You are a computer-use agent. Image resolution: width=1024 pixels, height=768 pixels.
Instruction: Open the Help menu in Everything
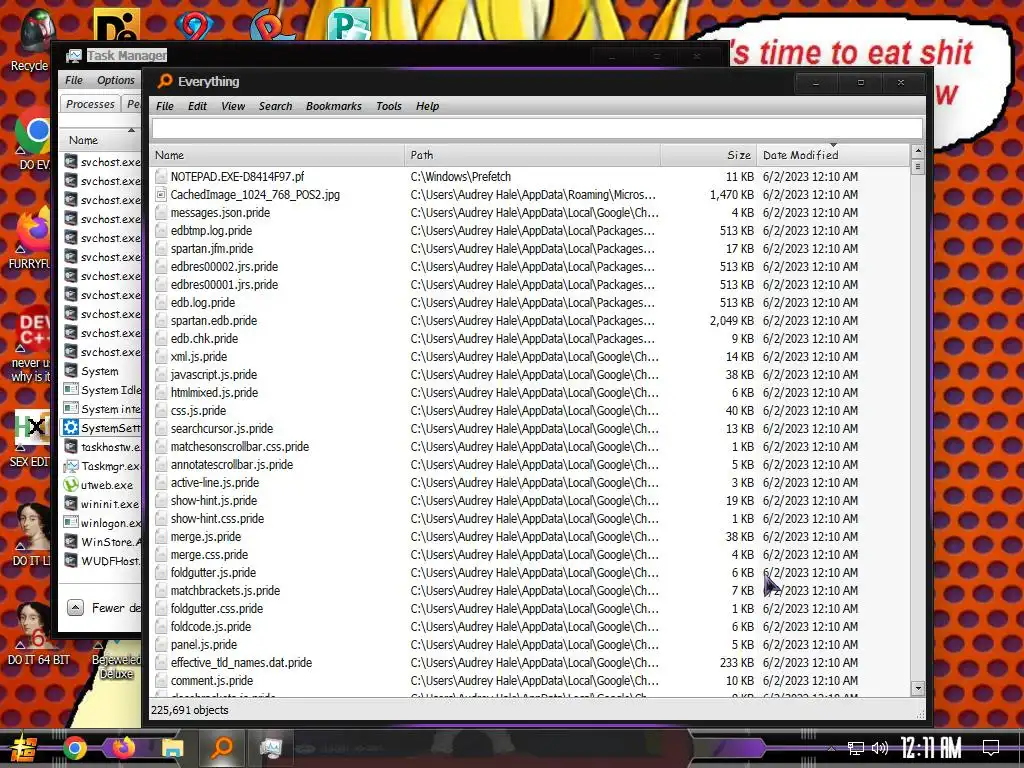click(427, 106)
